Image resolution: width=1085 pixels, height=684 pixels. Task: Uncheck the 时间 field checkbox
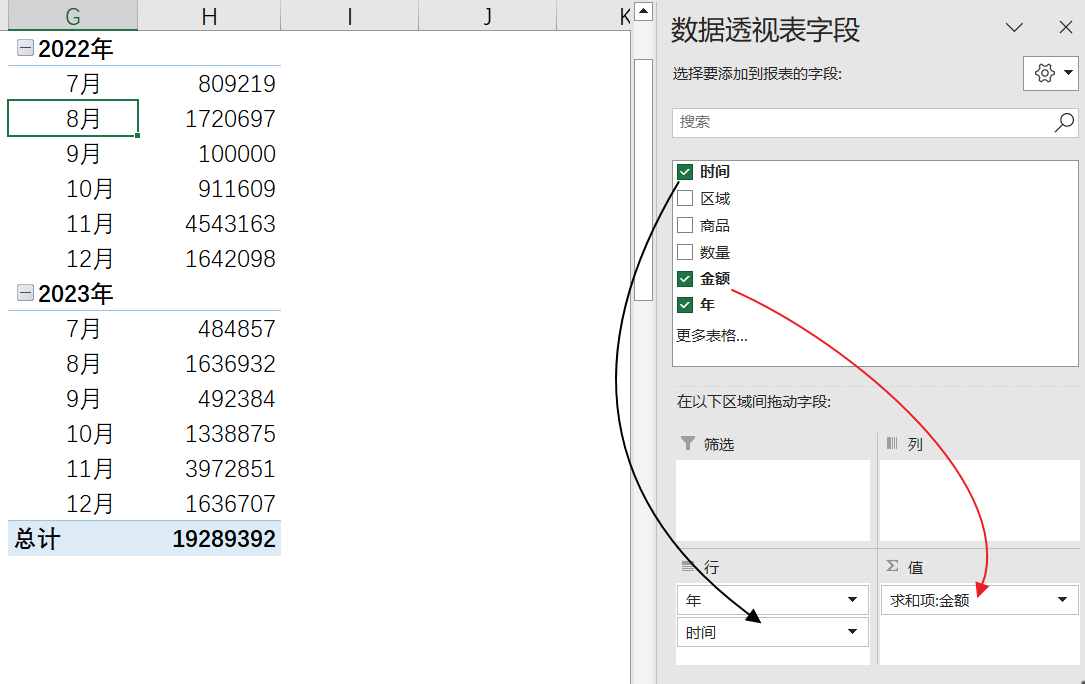point(685,172)
